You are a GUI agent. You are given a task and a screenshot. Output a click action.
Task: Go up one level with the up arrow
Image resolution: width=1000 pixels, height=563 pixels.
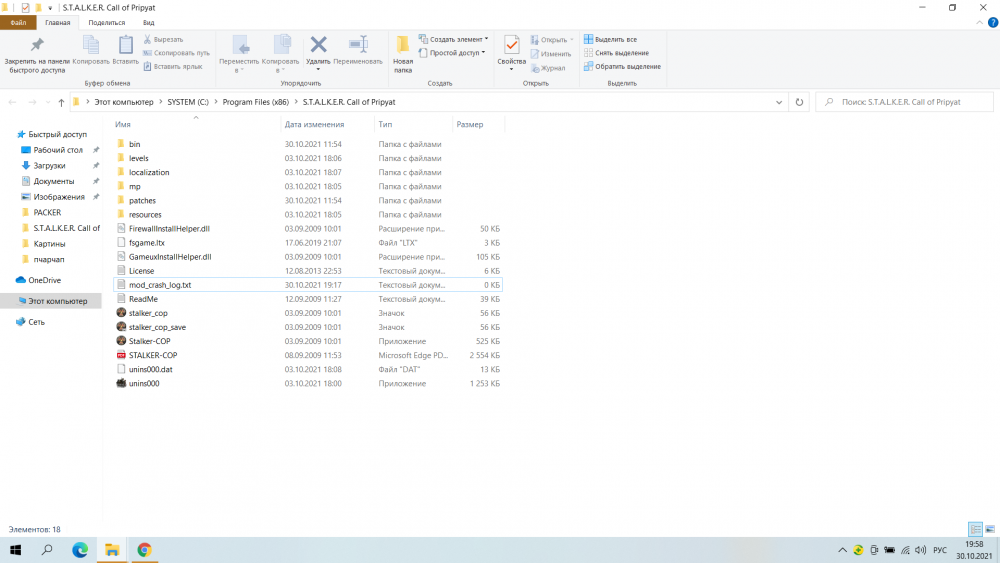61,102
